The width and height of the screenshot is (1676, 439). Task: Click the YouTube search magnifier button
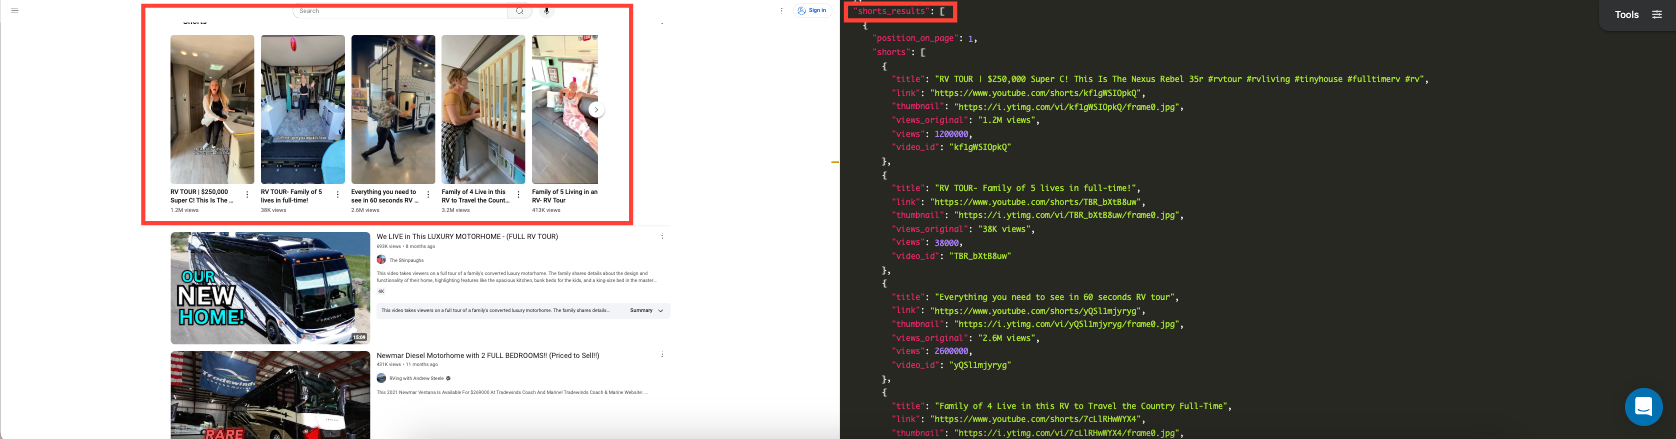[519, 11]
